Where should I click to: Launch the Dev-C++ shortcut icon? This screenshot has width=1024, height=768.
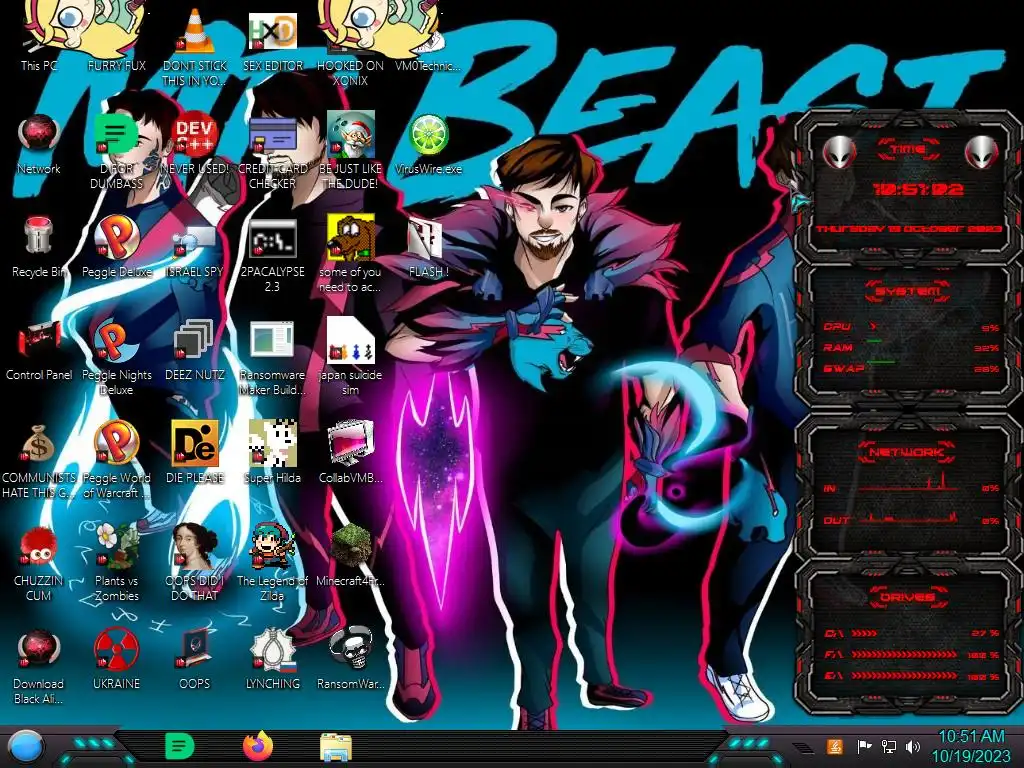click(x=195, y=134)
